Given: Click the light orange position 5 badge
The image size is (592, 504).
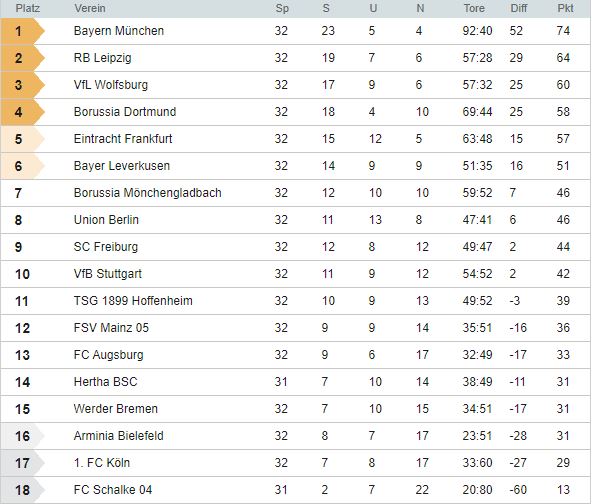Looking at the screenshot, I should pyautogui.click(x=23, y=139).
